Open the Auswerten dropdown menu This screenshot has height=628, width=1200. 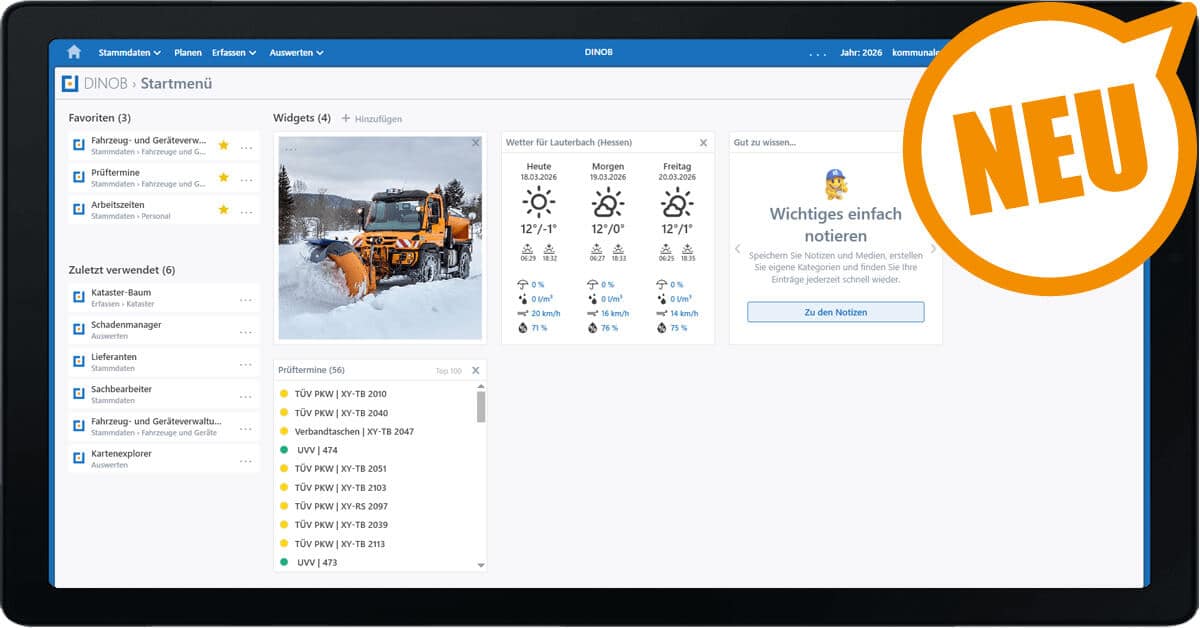(296, 53)
